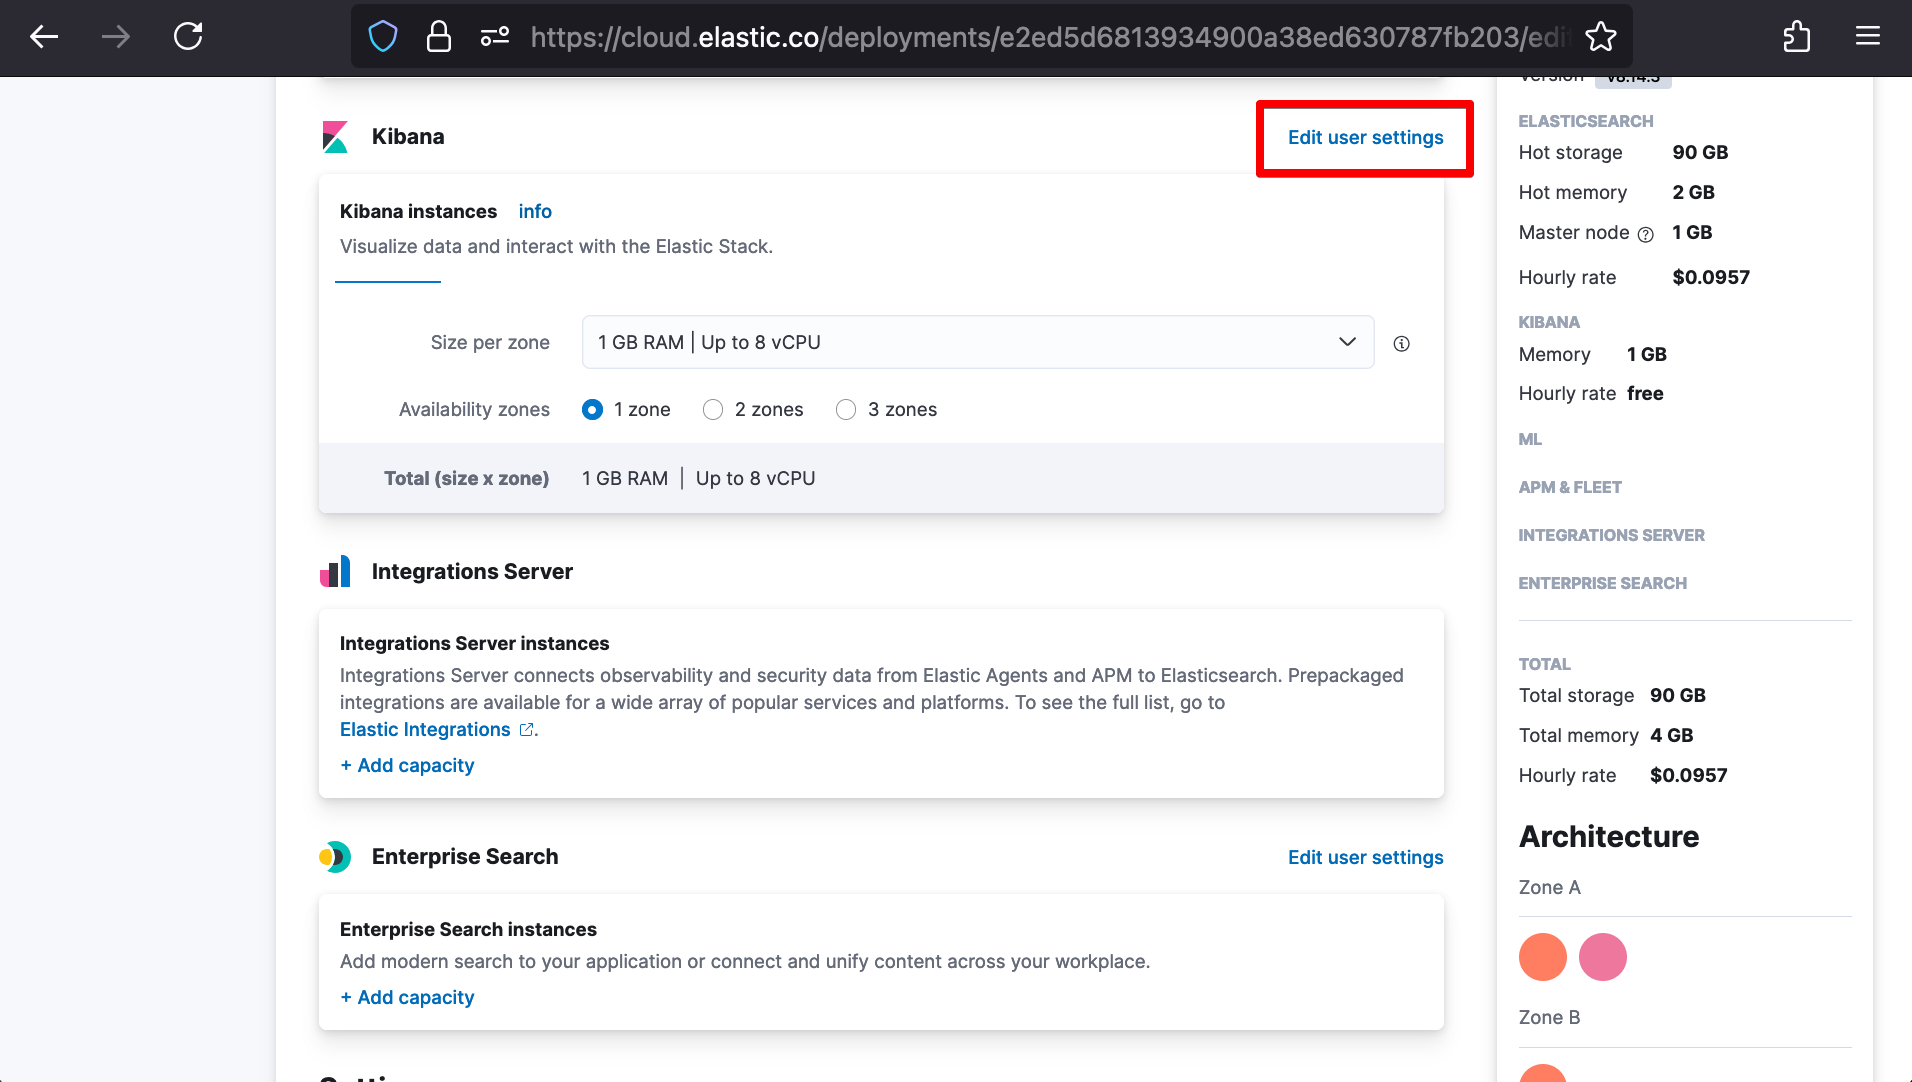Click Enterprise Search instances title

pyautogui.click(x=468, y=930)
